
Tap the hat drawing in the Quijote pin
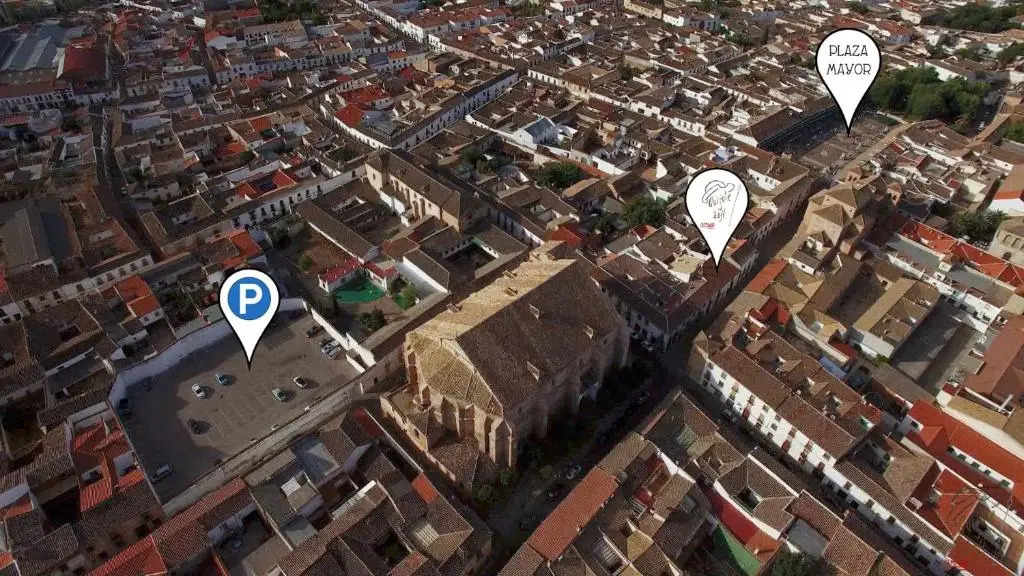pos(716,190)
